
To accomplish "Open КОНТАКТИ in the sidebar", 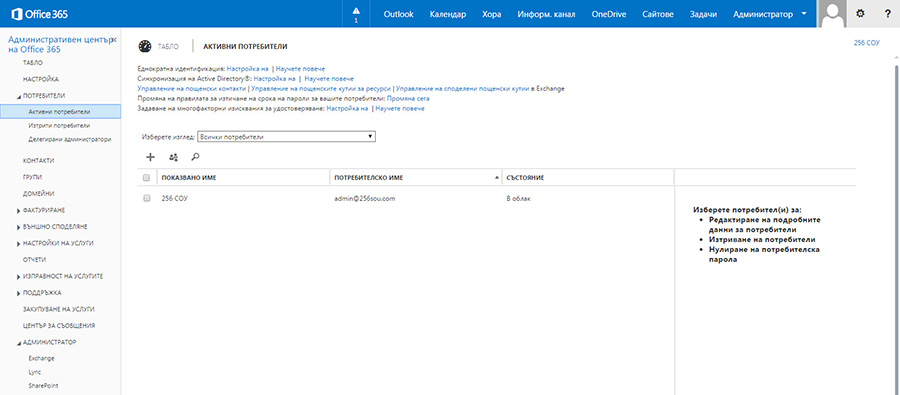I will point(38,161).
